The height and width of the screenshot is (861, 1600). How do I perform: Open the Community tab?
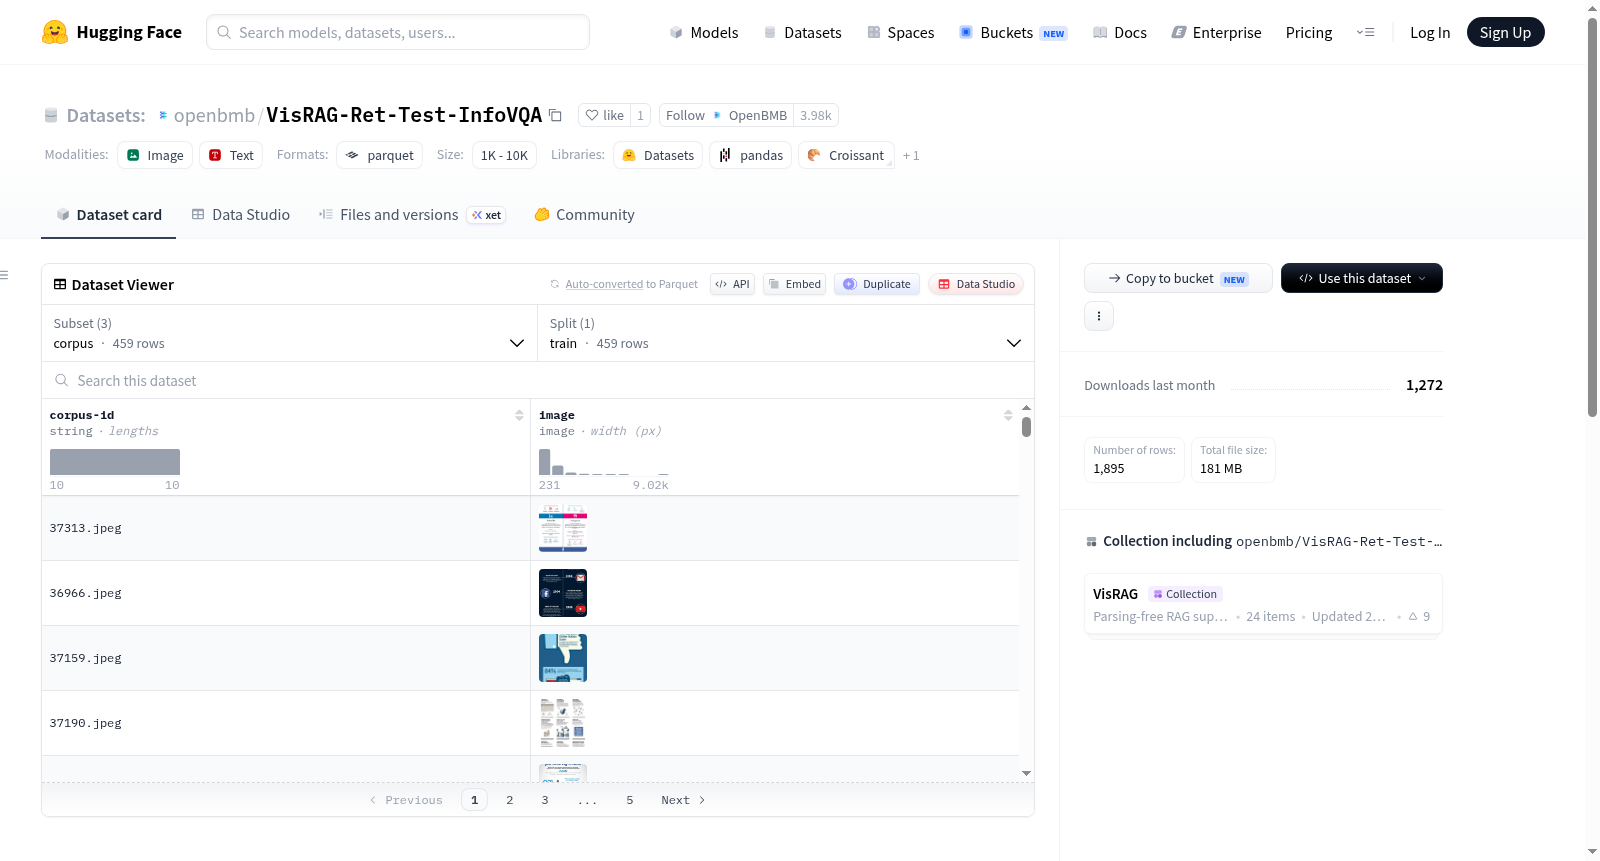[x=584, y=214]
